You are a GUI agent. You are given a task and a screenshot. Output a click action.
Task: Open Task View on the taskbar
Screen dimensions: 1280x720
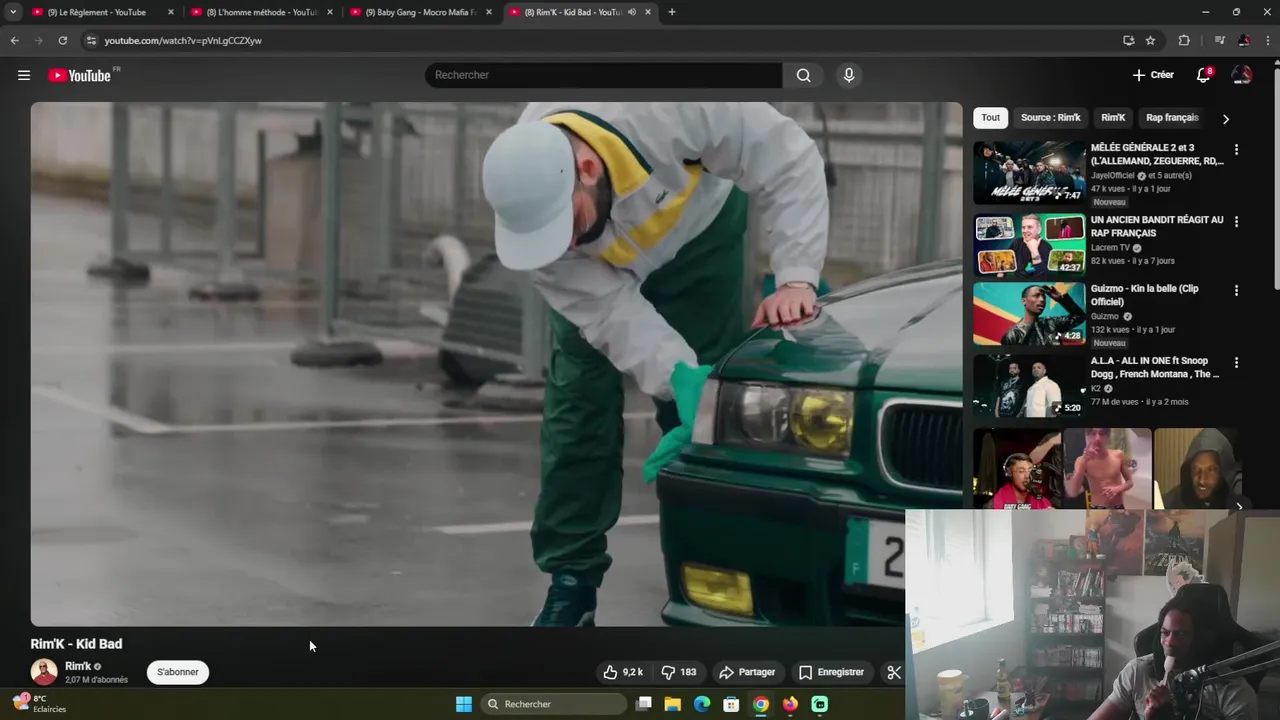click(644, 704)
